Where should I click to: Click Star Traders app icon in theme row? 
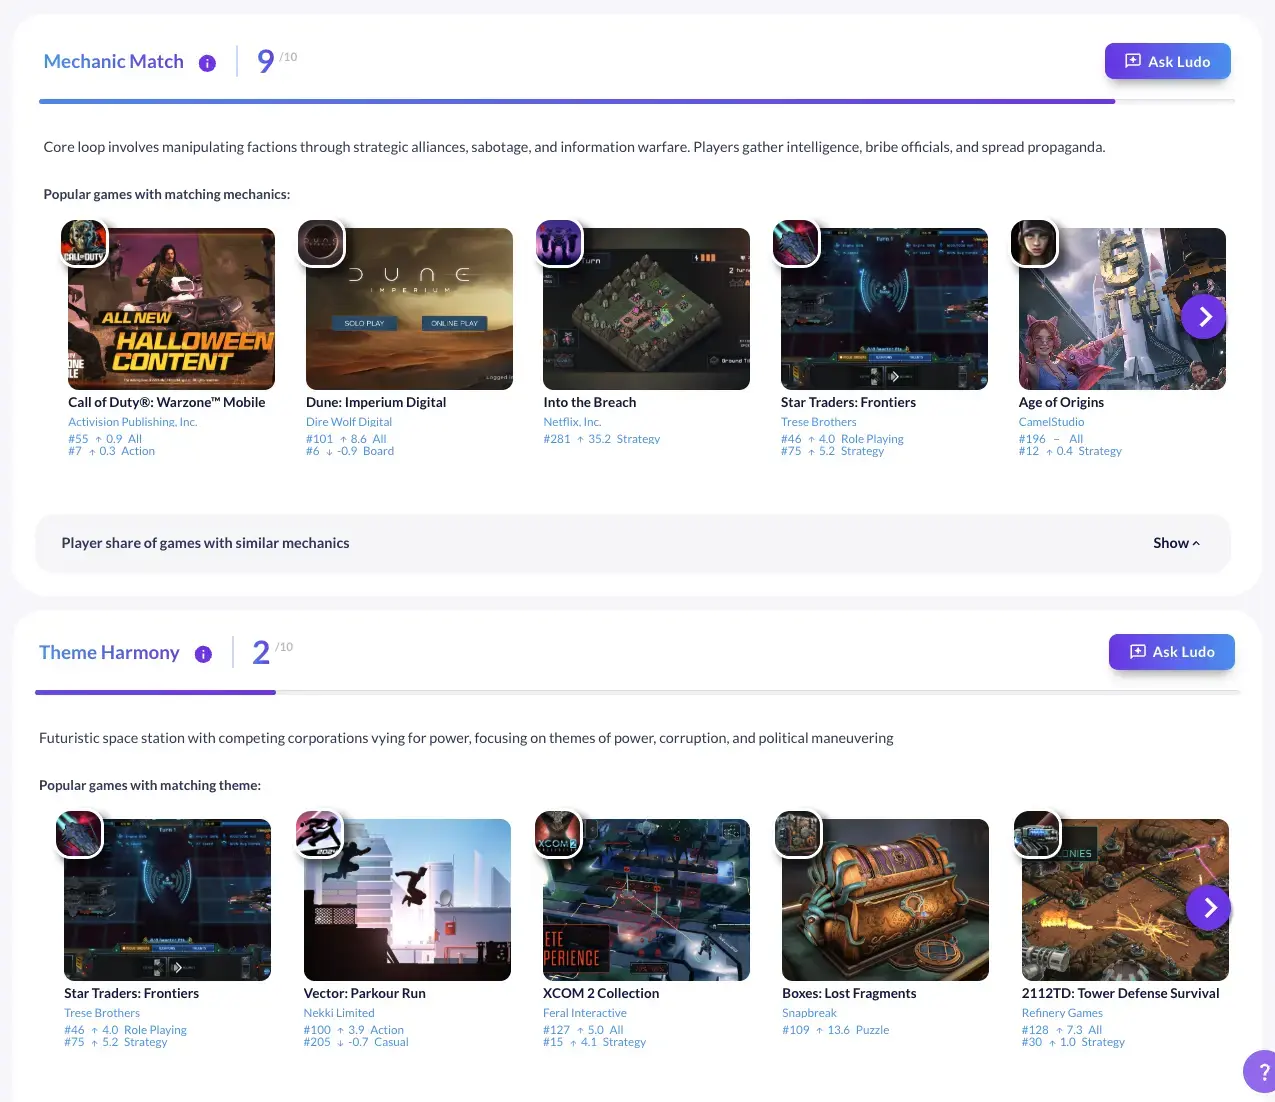click(x=79, y=834)
